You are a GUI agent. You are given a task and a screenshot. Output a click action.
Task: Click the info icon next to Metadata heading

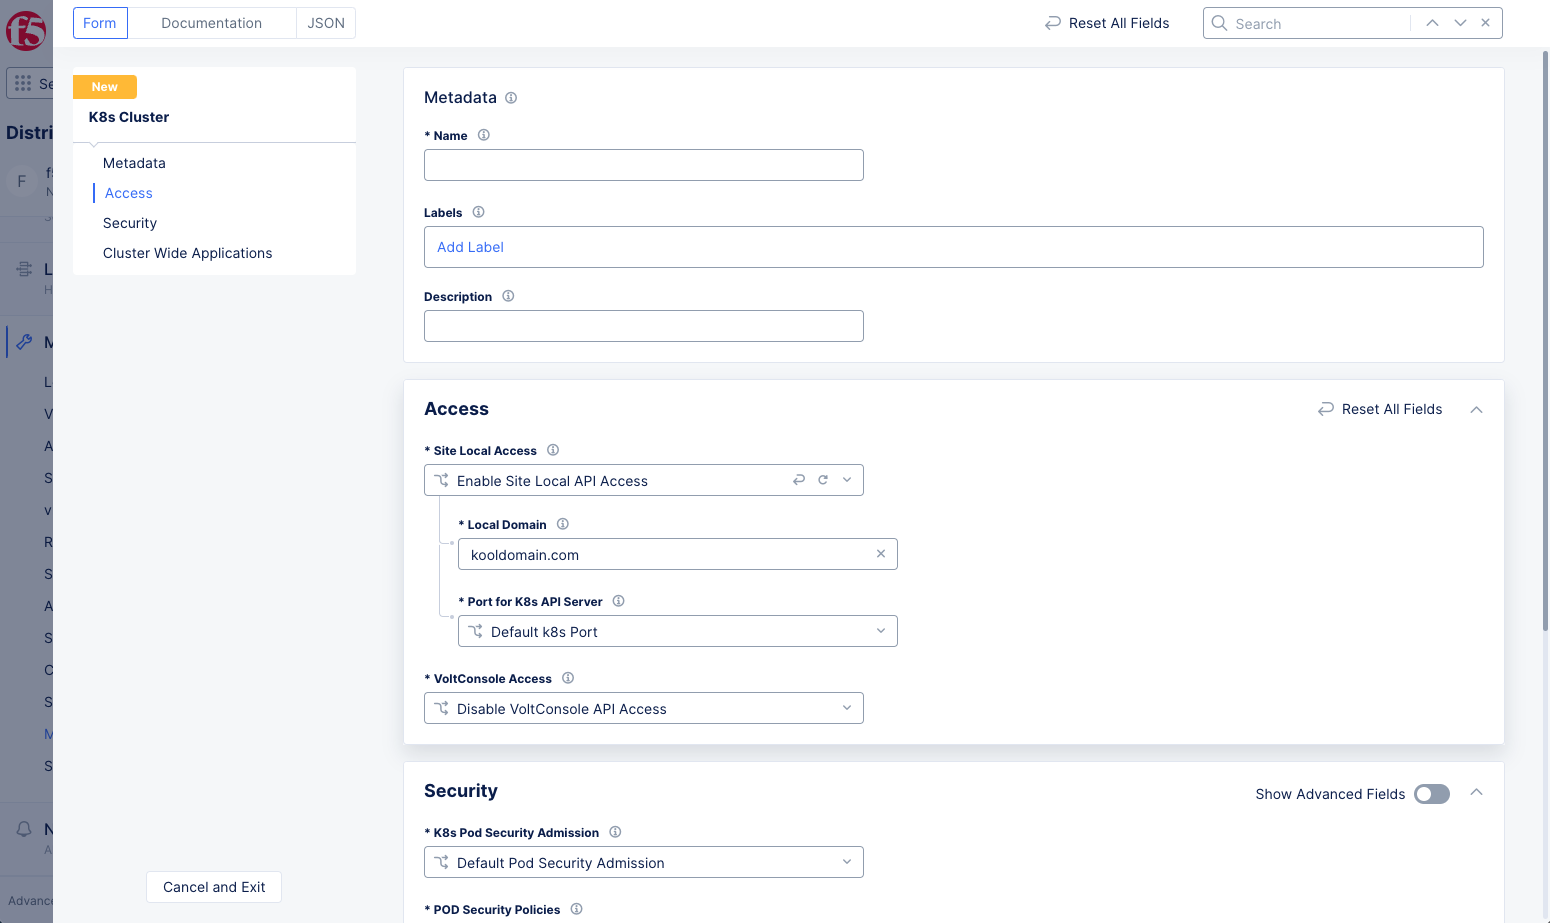[511, 98]
